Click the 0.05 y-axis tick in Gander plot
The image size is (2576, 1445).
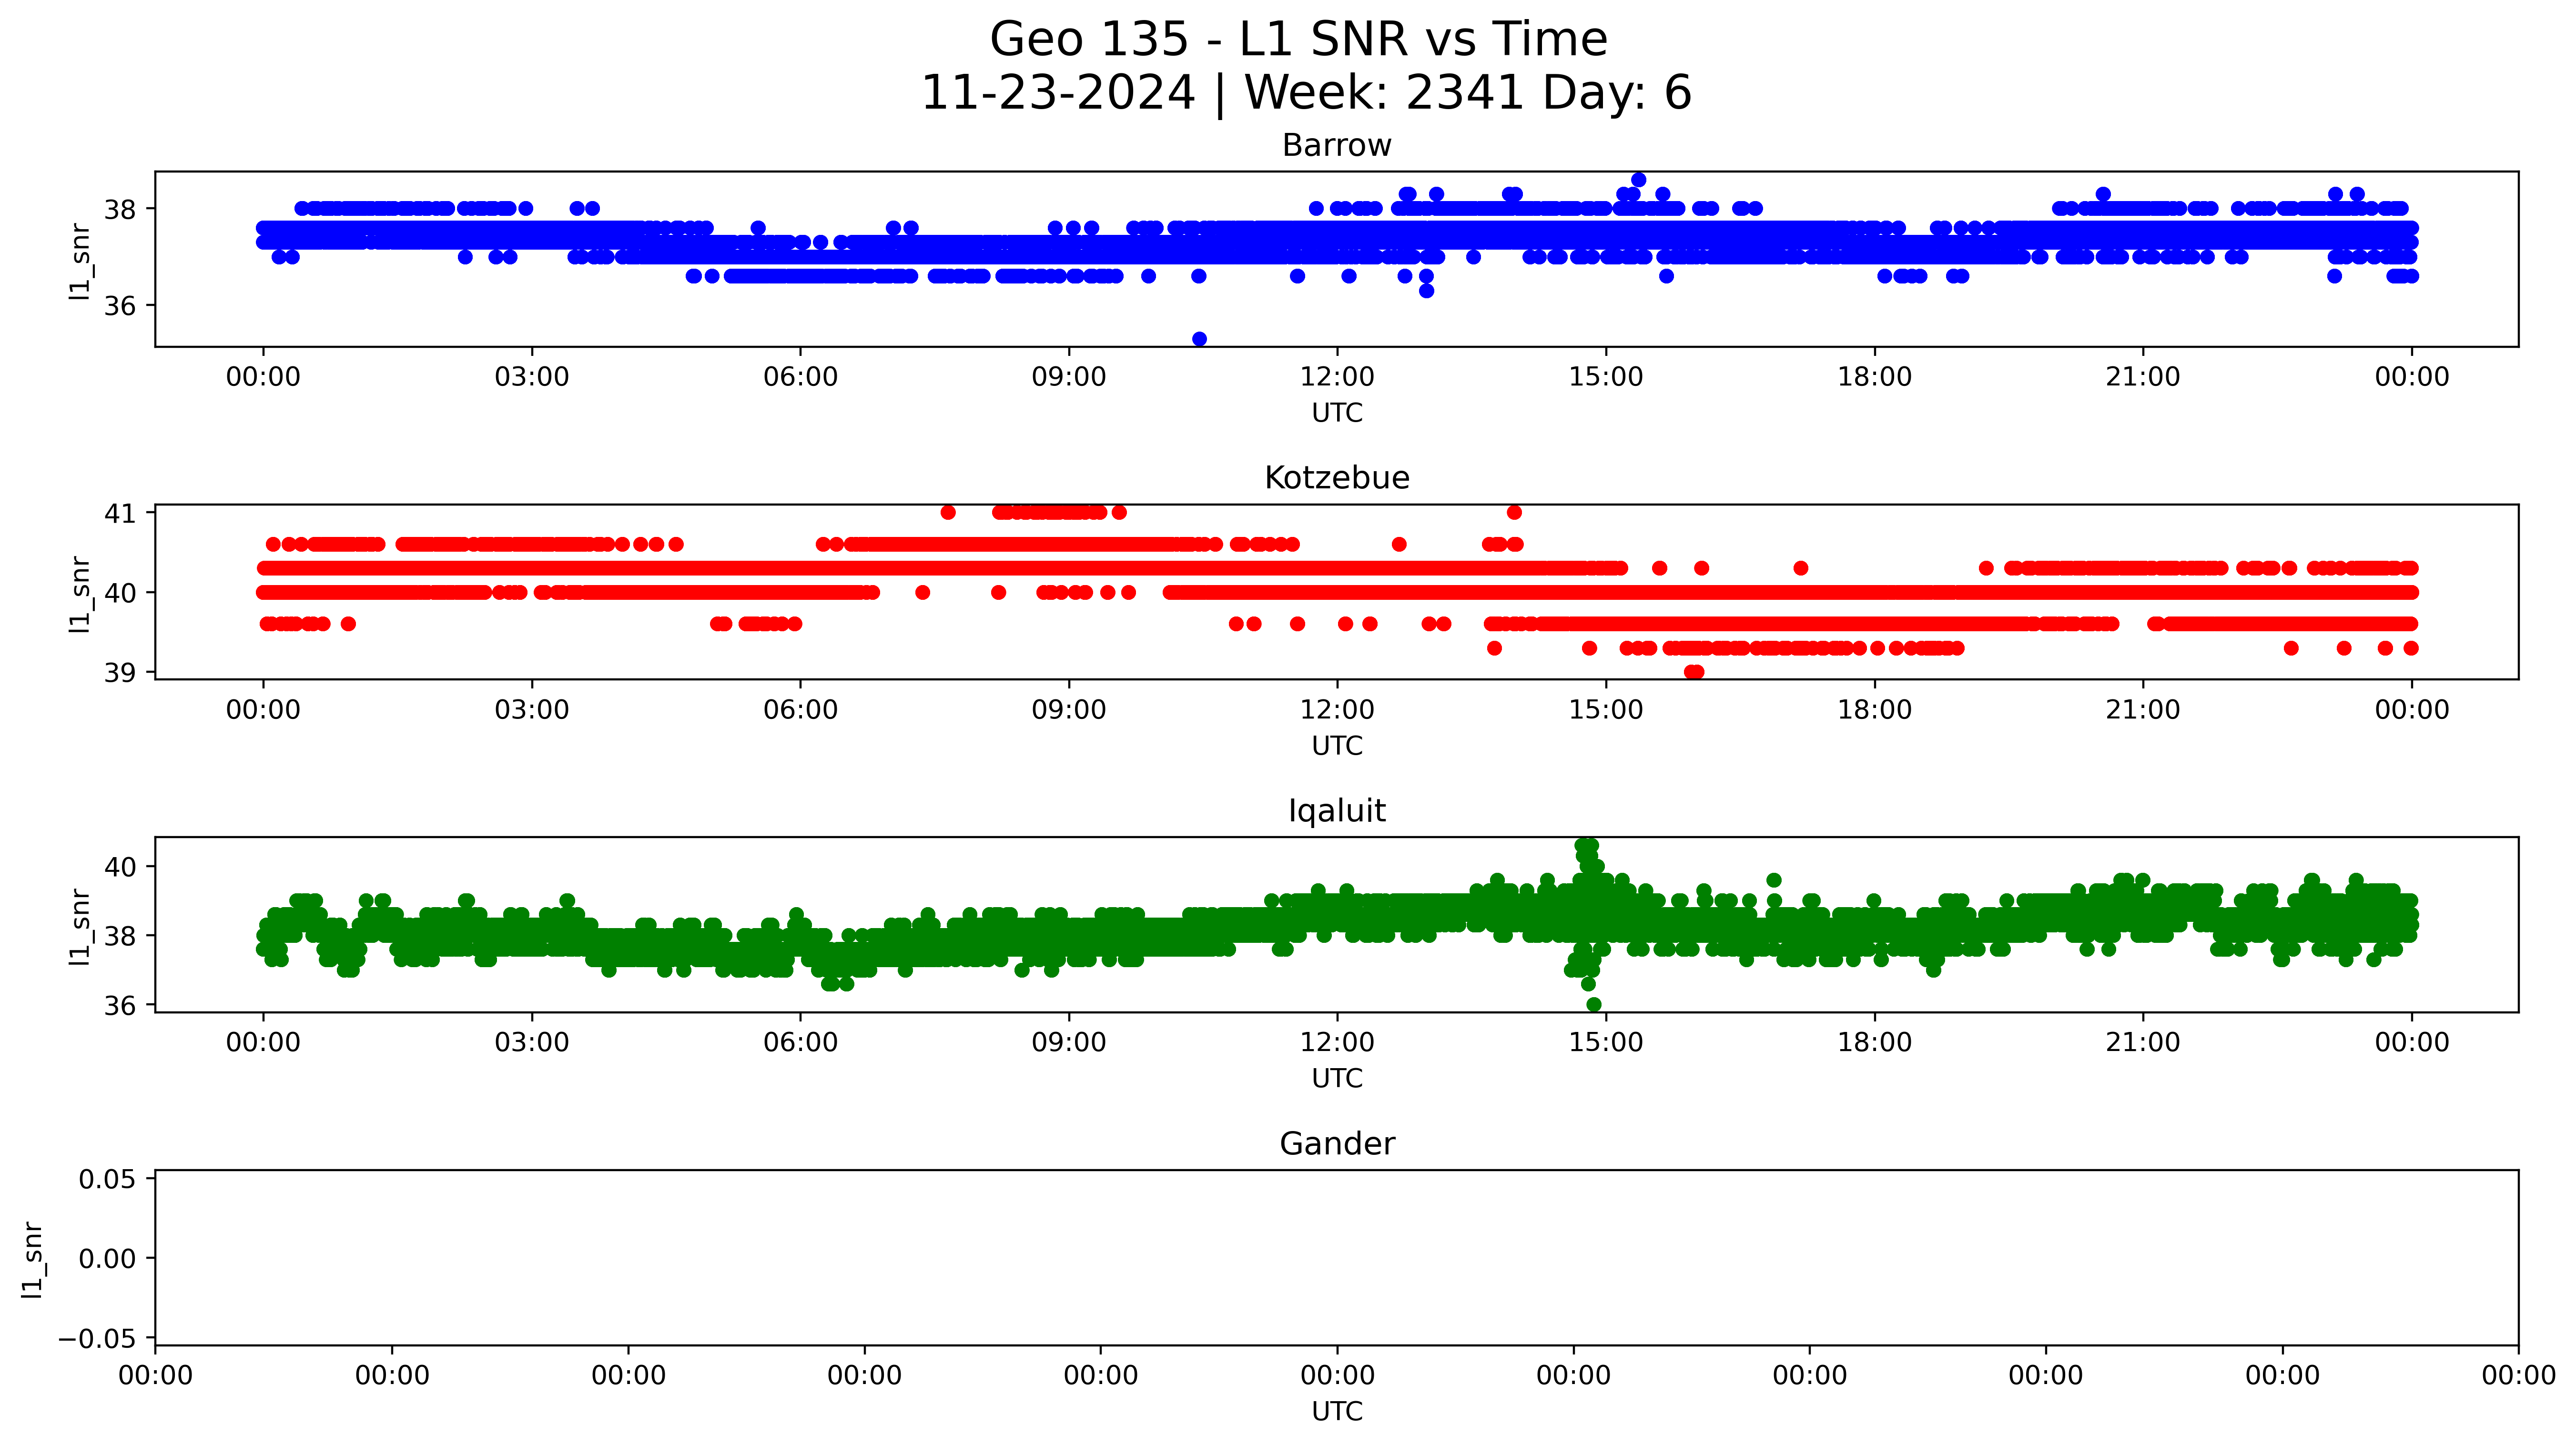pos(107,1179)
